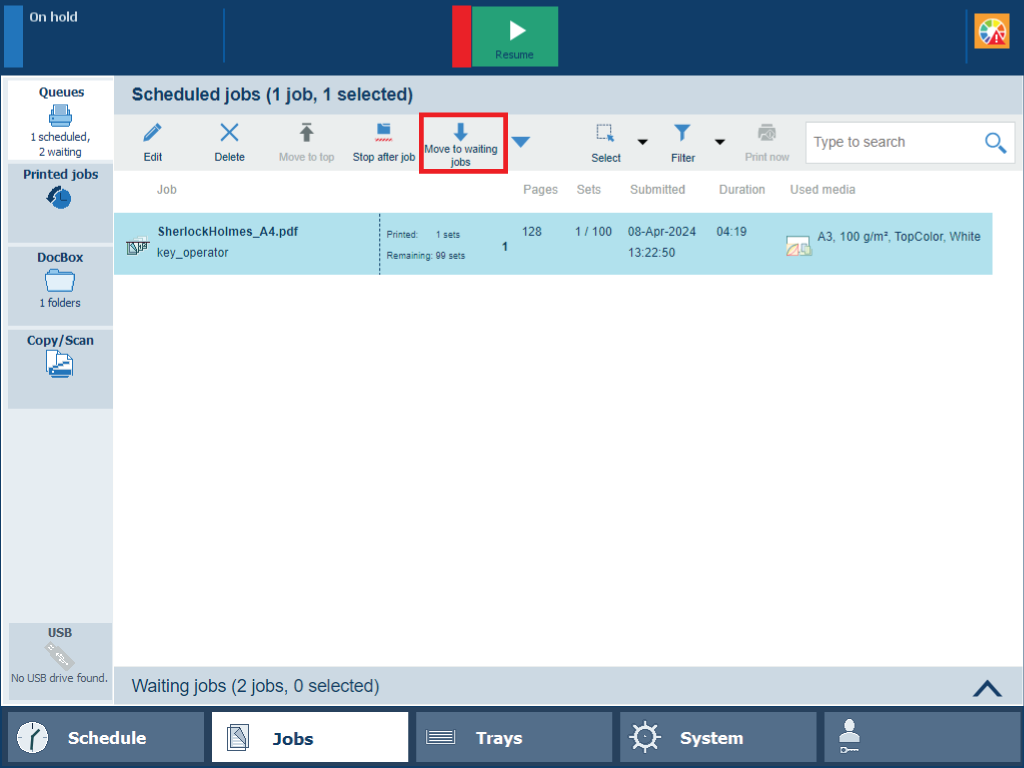
Task: Open the System tab
Action: [x=717, y=738]
